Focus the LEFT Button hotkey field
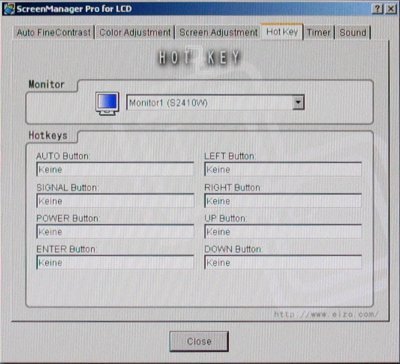400x364 pixels. pyautogui.click(x=283, y=169)
